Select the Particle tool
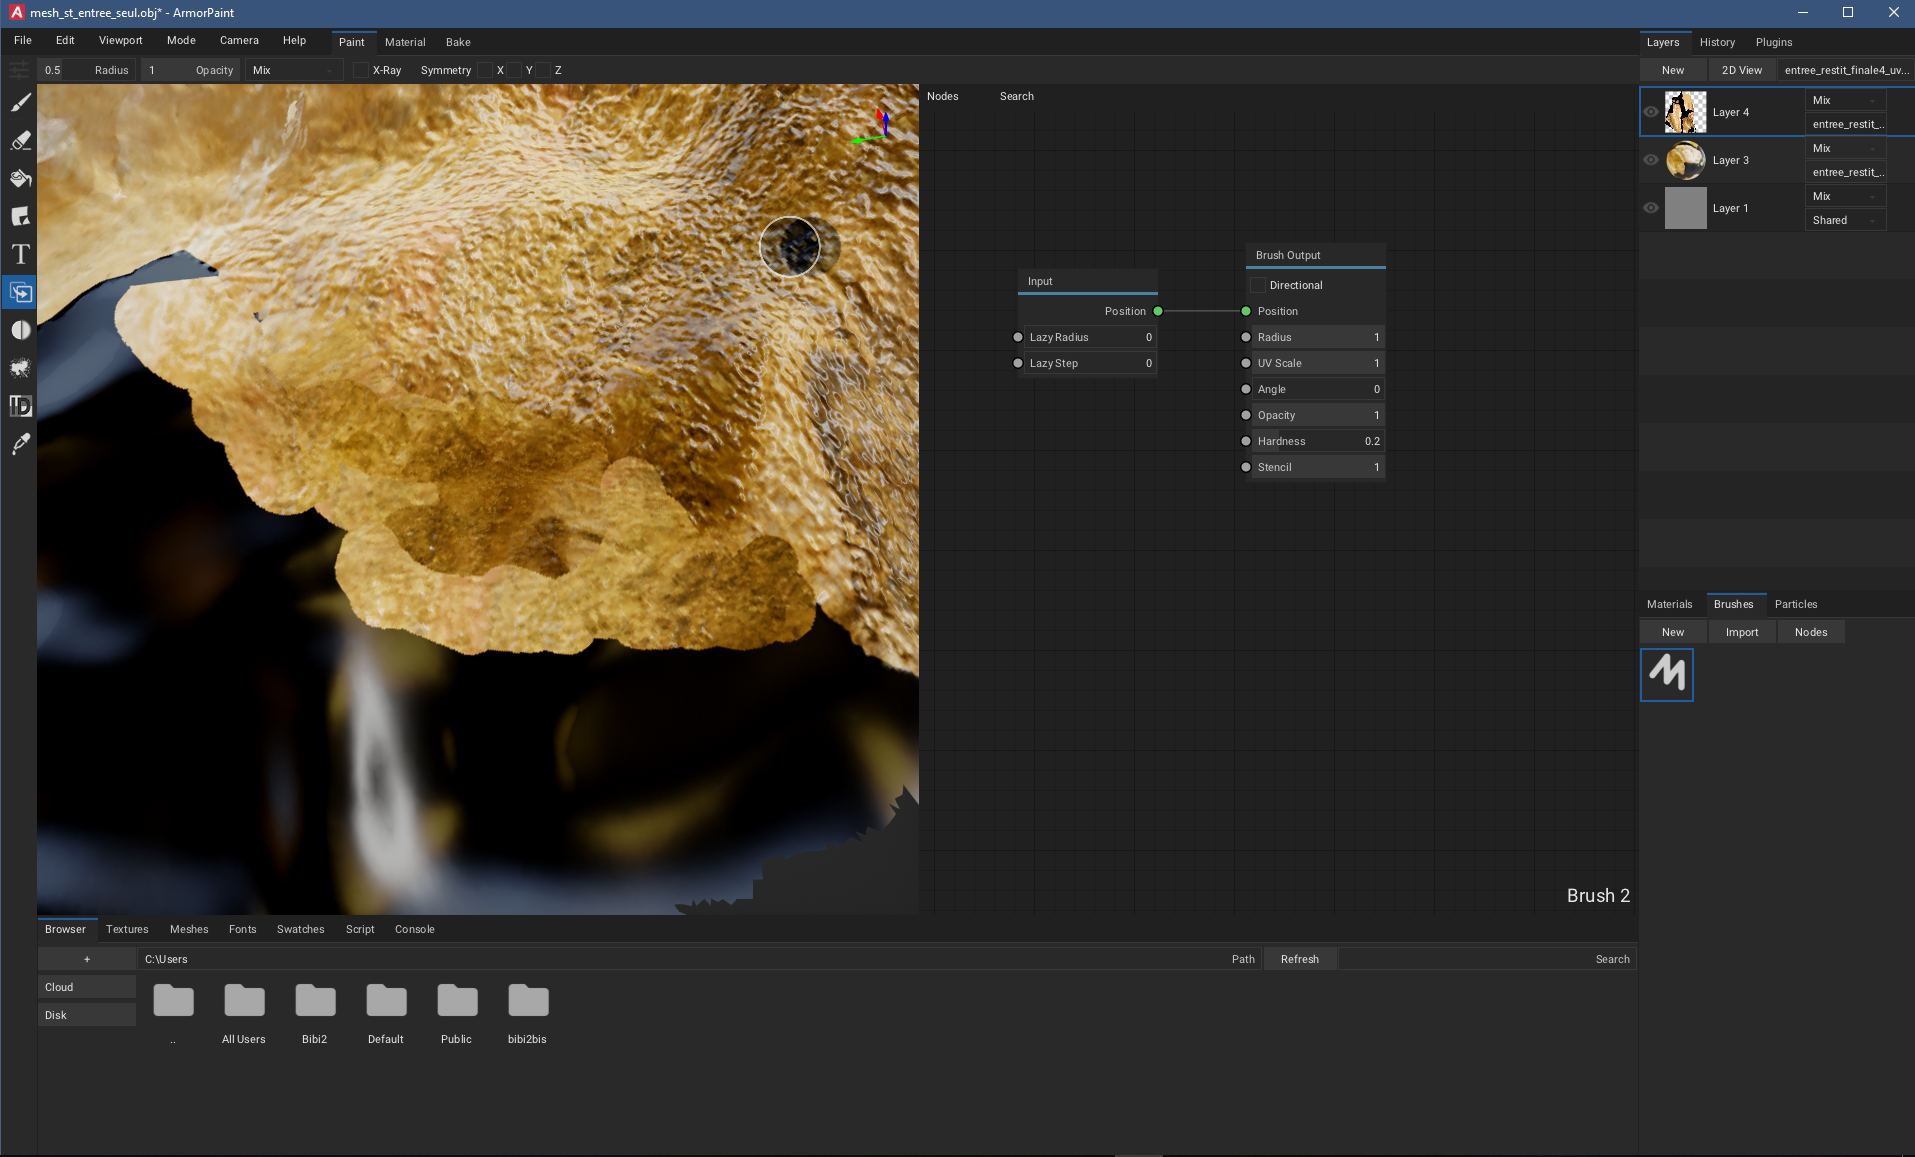Image resolution: width=1915 pixels, height=1157 pixels. pyautogui.click(x=20, y=369)
